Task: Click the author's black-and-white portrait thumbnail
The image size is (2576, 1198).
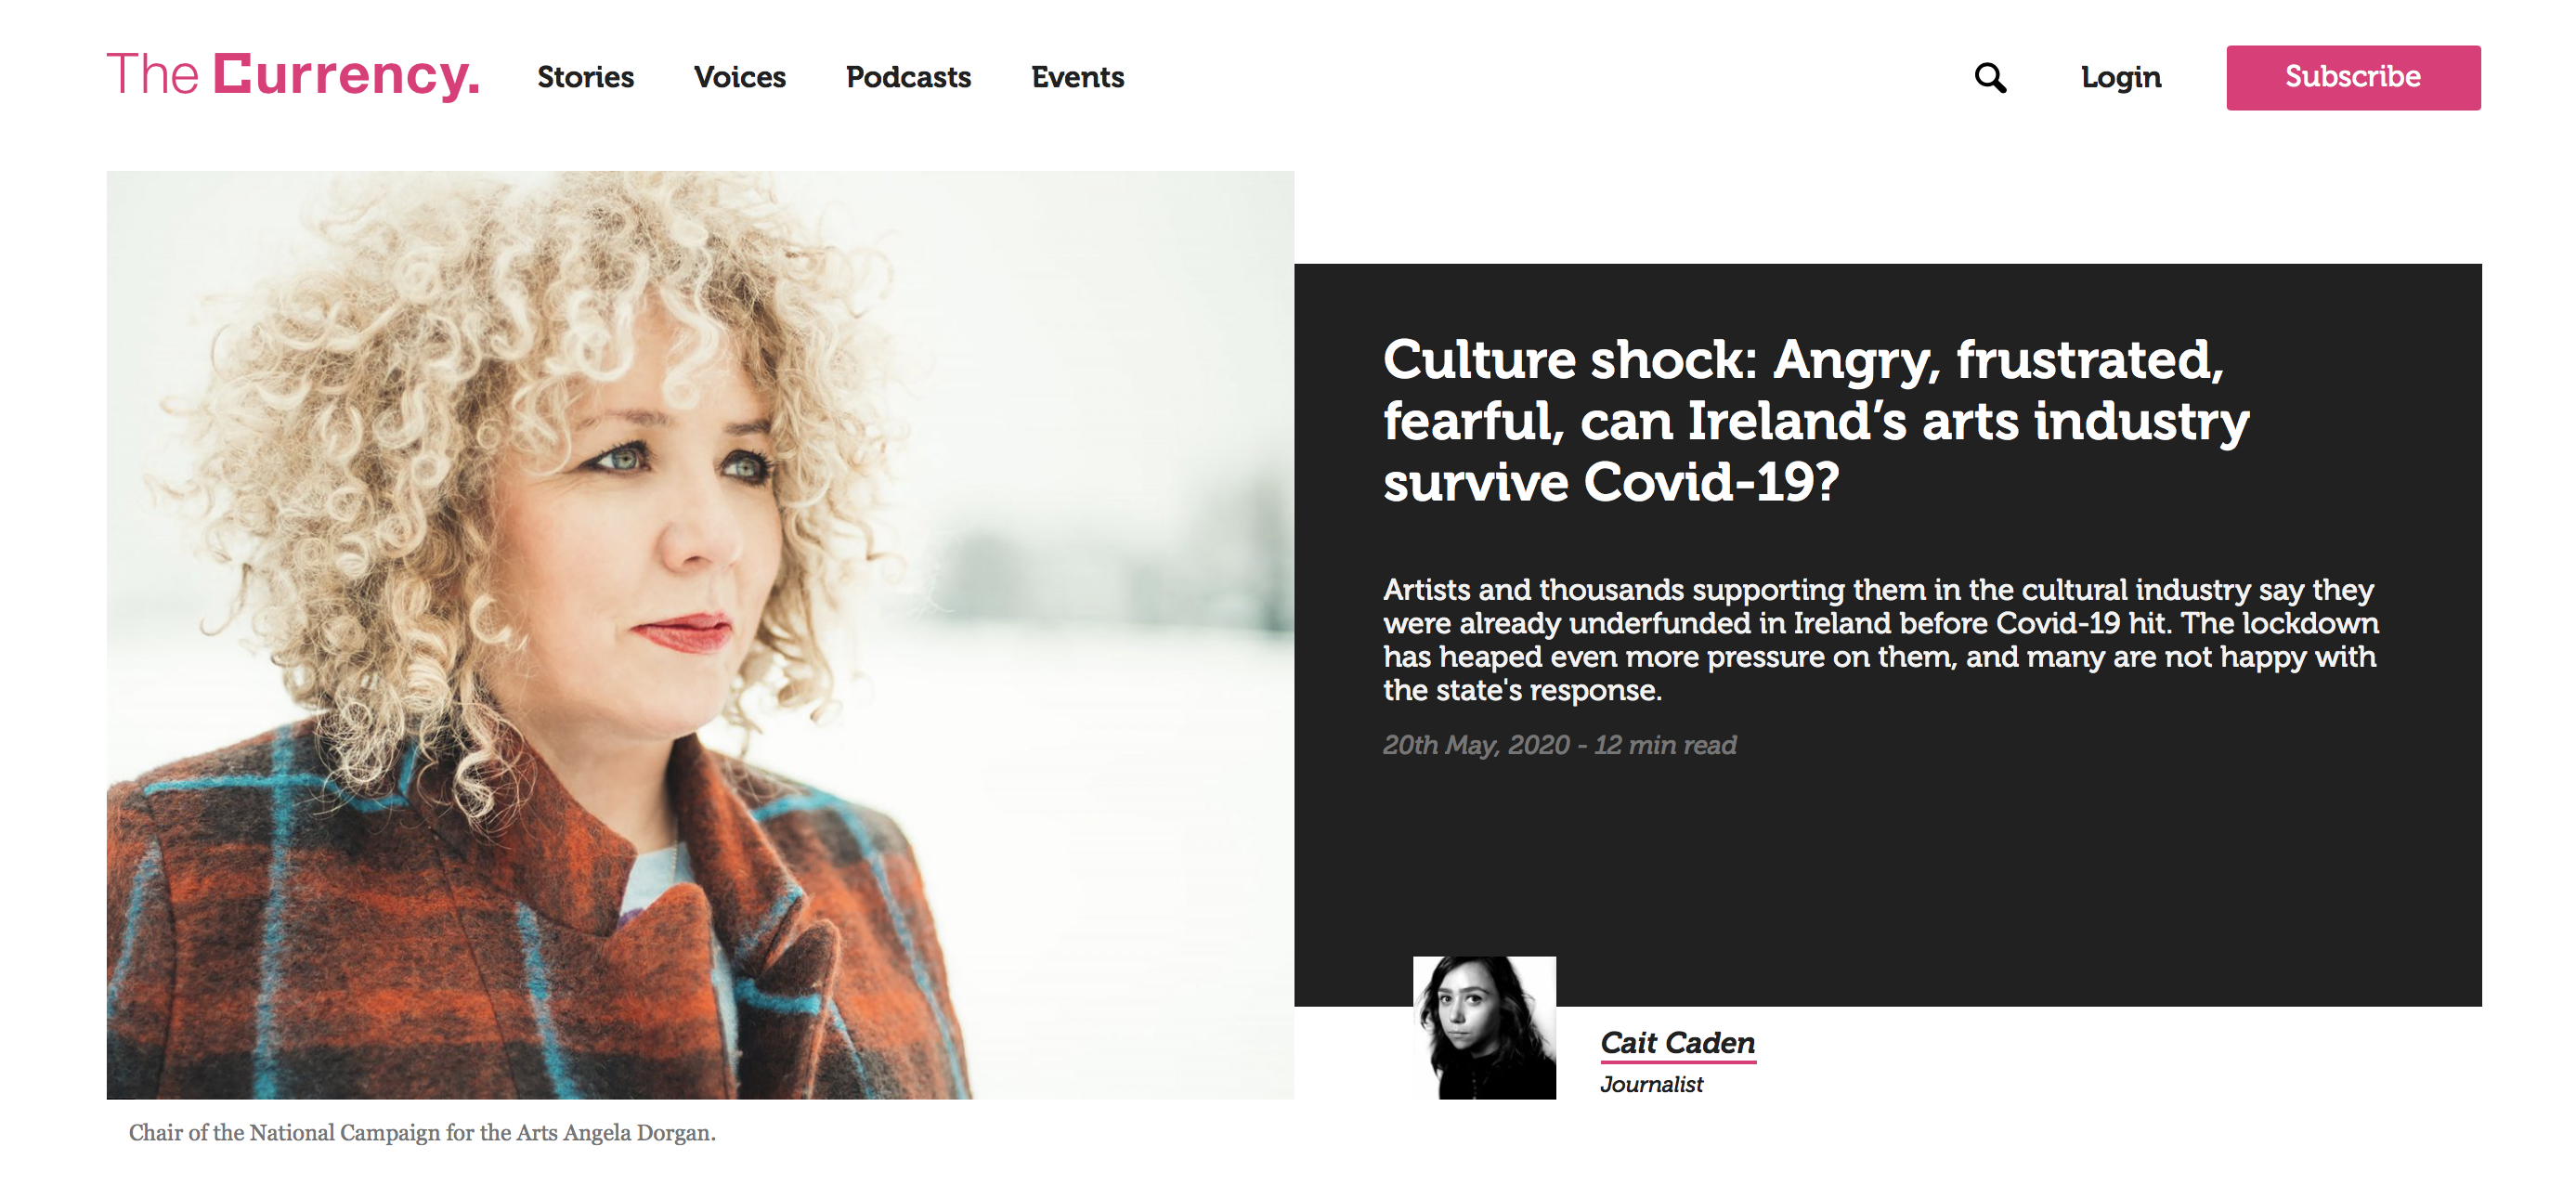Action: [x=1484, y=1027]
